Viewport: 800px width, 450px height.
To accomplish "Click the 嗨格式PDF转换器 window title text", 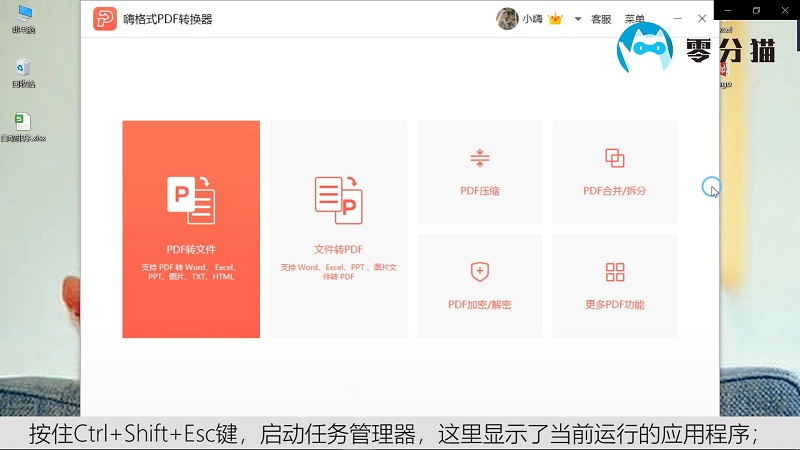I will 167,19.
